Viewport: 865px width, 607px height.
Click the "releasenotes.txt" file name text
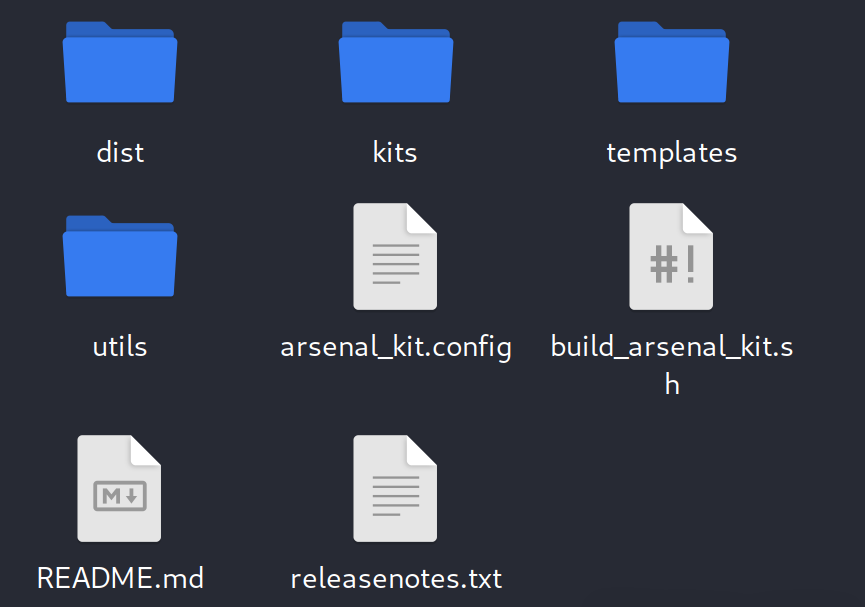(x=396, y=578)
